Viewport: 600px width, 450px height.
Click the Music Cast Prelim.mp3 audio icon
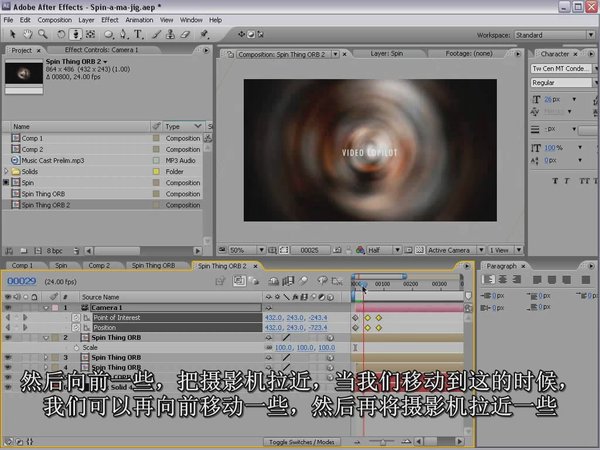point(15,160)
